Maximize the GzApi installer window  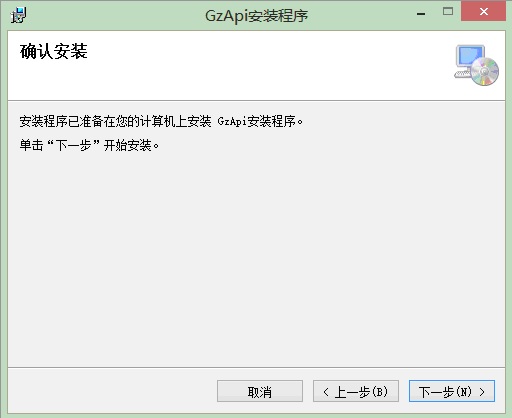tap(448, 12)
